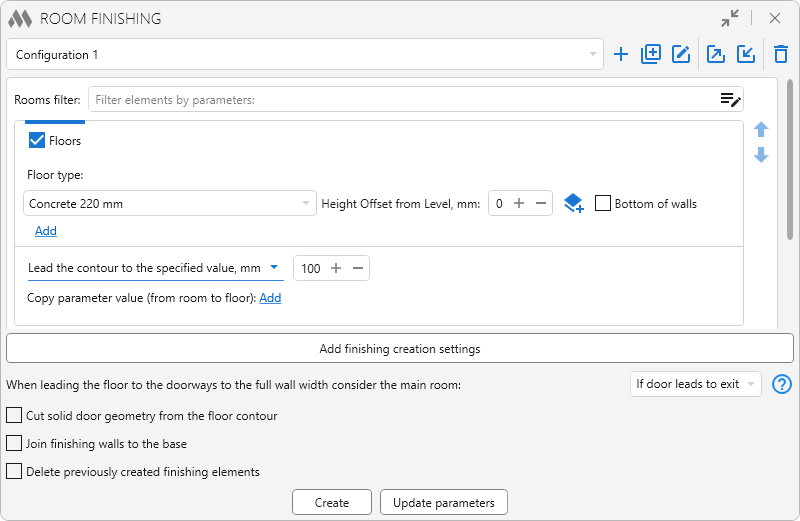The height and width of the screenshot is (521, 800).
Task: Import configuration from file
Action: tap(746, 55)
